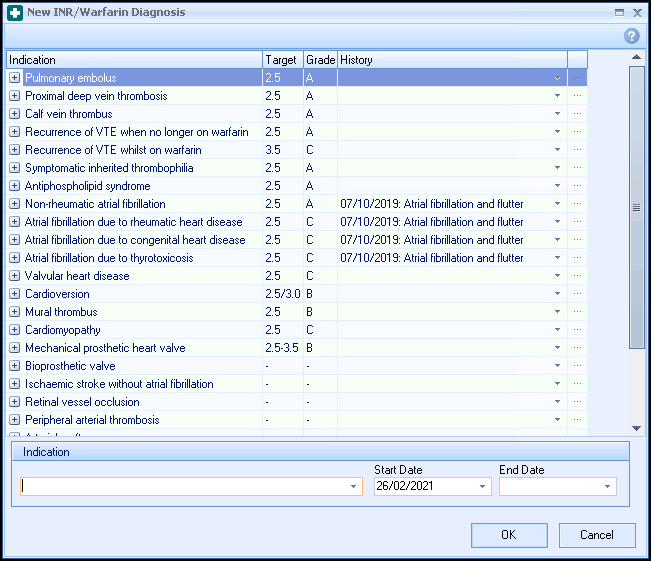Expand the Non-rheumatic atrial fibrillation row
This screenshot has height=561, width=651.
point(15,204)
